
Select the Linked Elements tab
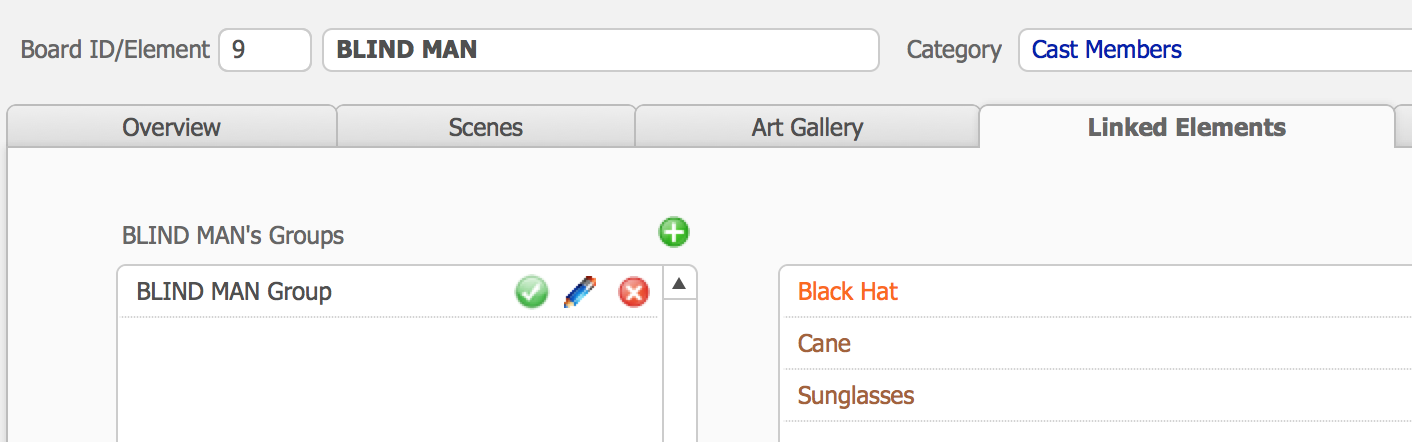click(x=1187, y=127)
